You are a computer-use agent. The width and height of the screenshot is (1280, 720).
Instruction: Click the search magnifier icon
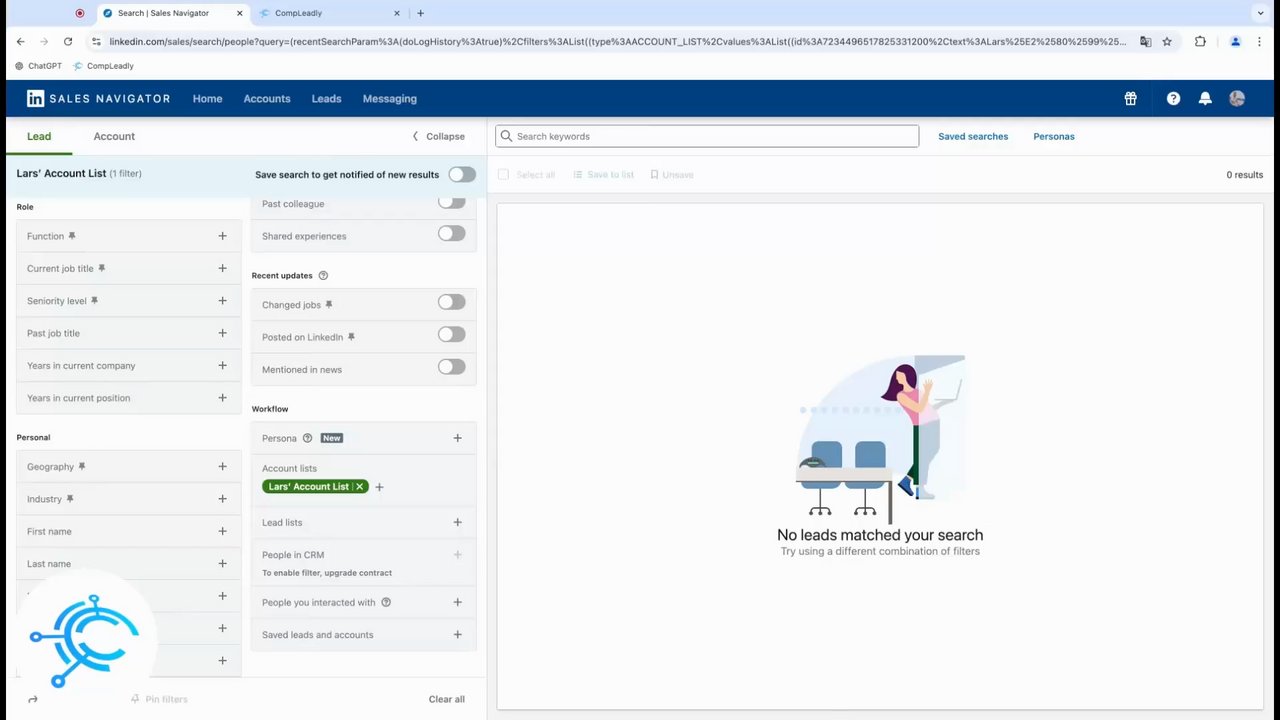coord(507,136)
